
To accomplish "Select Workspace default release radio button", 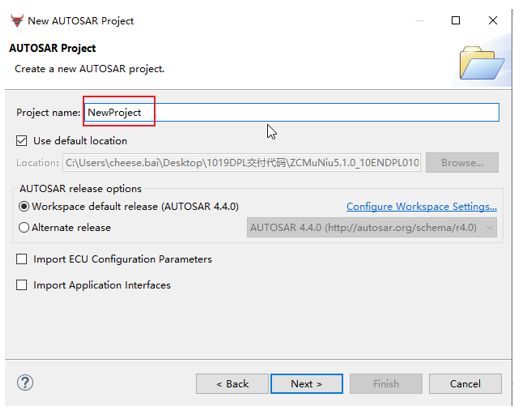I will [24, 206].
